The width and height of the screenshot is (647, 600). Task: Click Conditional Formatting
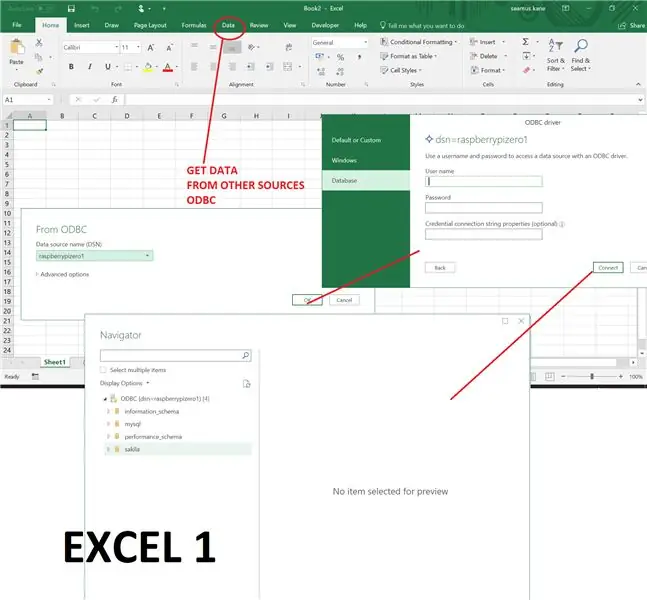418,42
